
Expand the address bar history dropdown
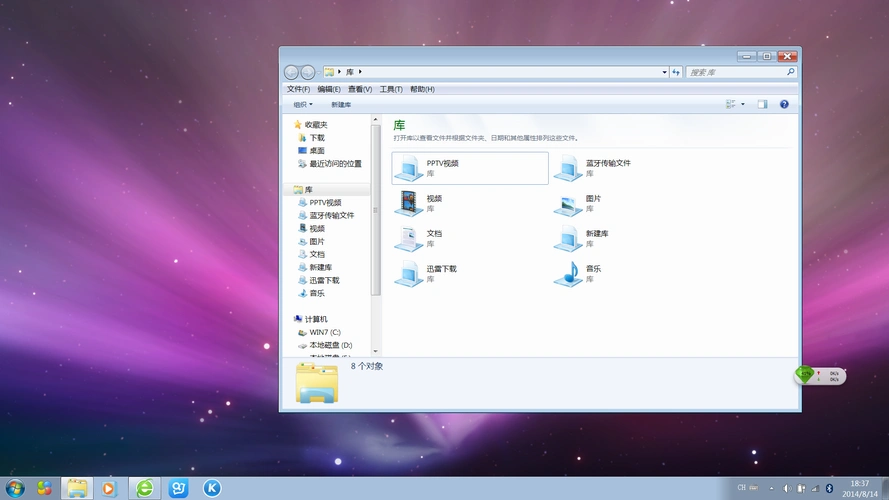(x=664, y=72)
